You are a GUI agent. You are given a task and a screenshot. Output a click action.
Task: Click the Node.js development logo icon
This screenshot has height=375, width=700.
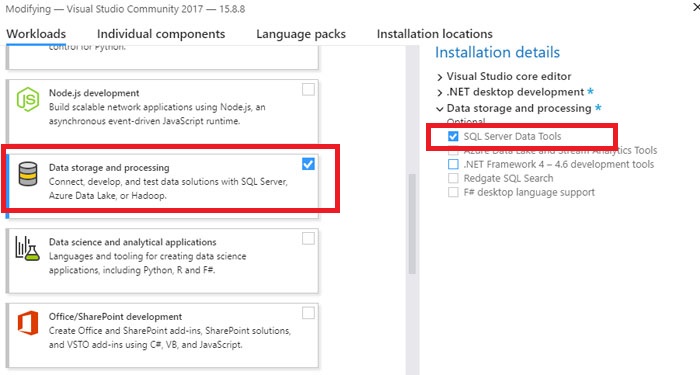click(28, 100)
